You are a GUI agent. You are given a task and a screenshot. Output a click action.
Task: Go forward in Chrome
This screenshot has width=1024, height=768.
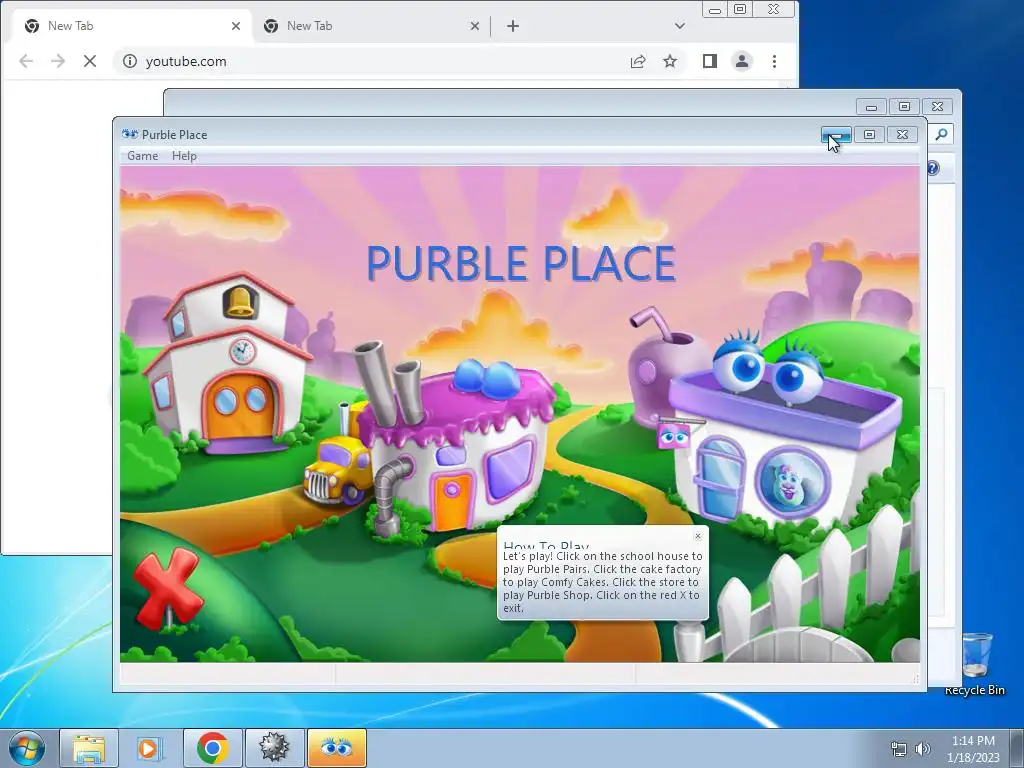tap(58, 61)
